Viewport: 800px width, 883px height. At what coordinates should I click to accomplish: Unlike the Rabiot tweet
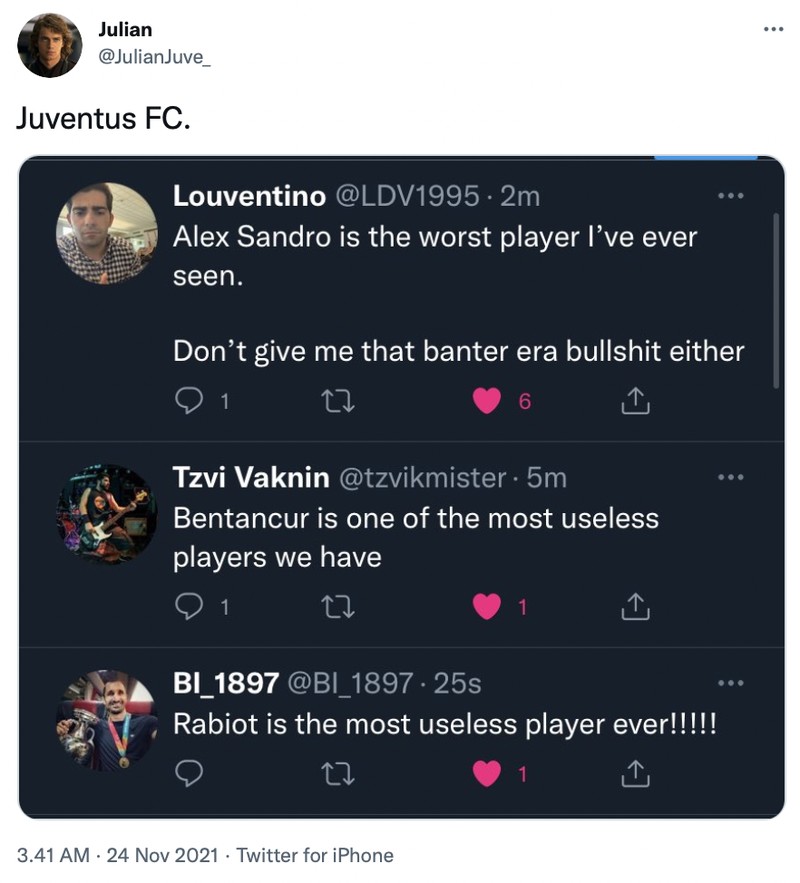[x=487, y=771]
